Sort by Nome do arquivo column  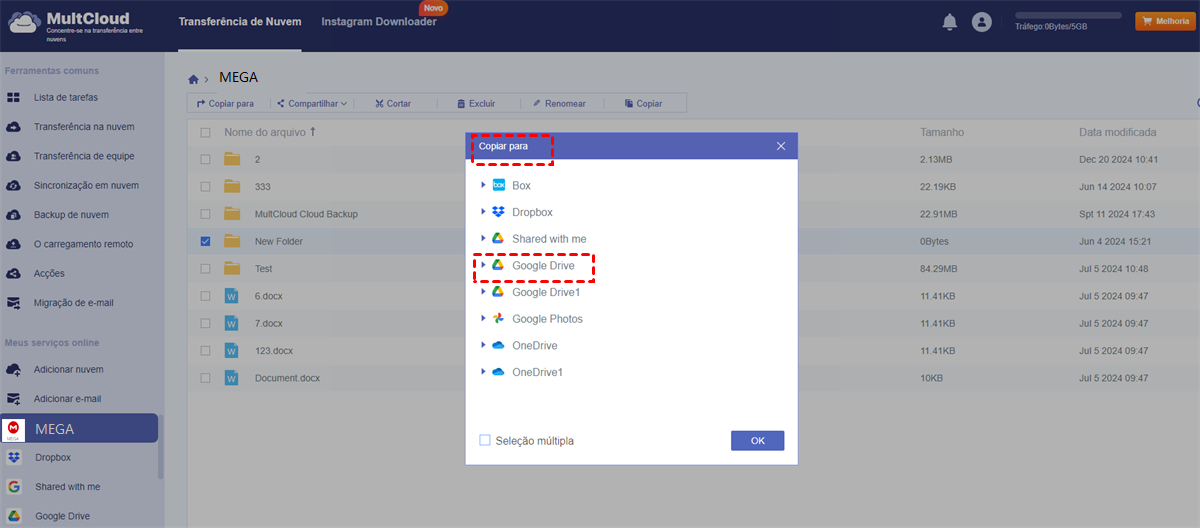pyautogui.click(x=270, y=132)
